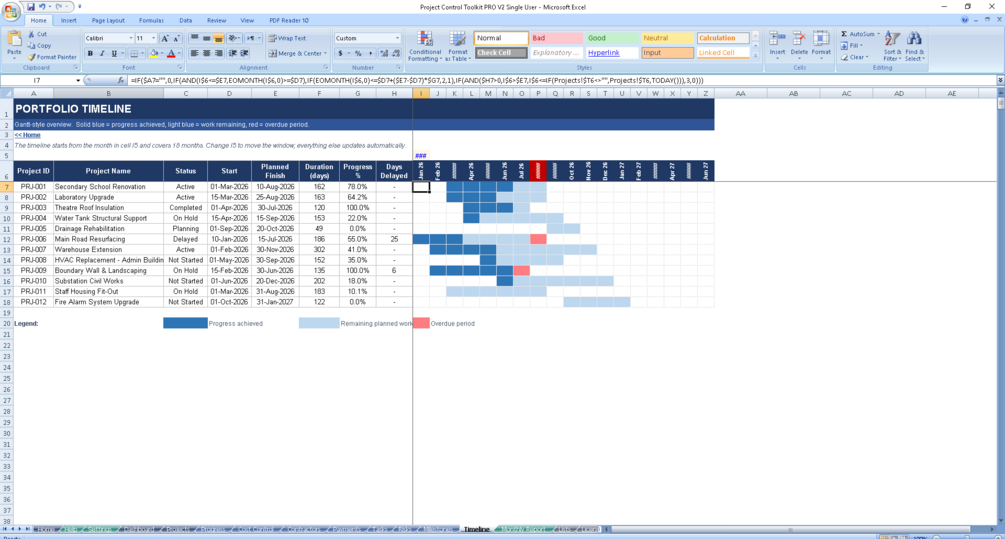Decrease font size
The width and height of the screenshot is (1005, 539).
(176, 38)
